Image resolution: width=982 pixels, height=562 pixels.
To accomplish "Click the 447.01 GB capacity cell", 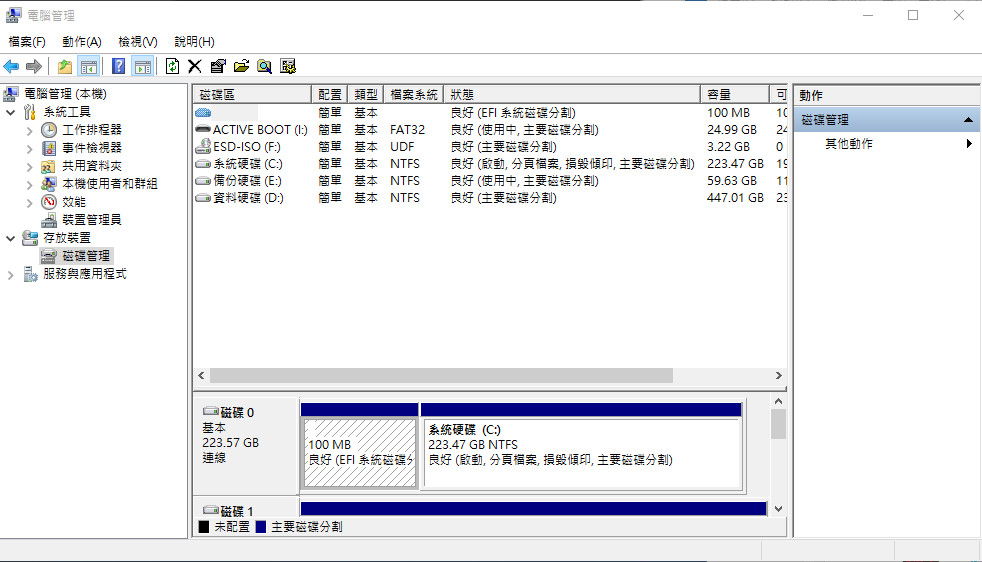I will click(735, 197).
